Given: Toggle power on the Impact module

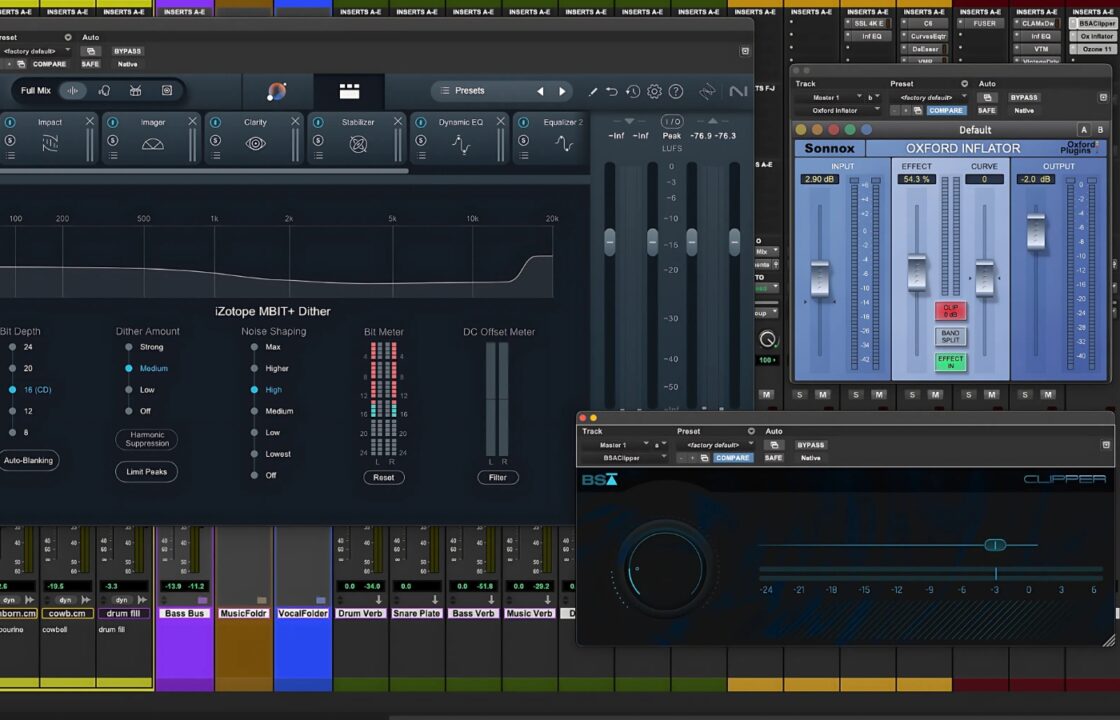Looking at the screenshot, I should pyautogui.click(x=10, y=122).
